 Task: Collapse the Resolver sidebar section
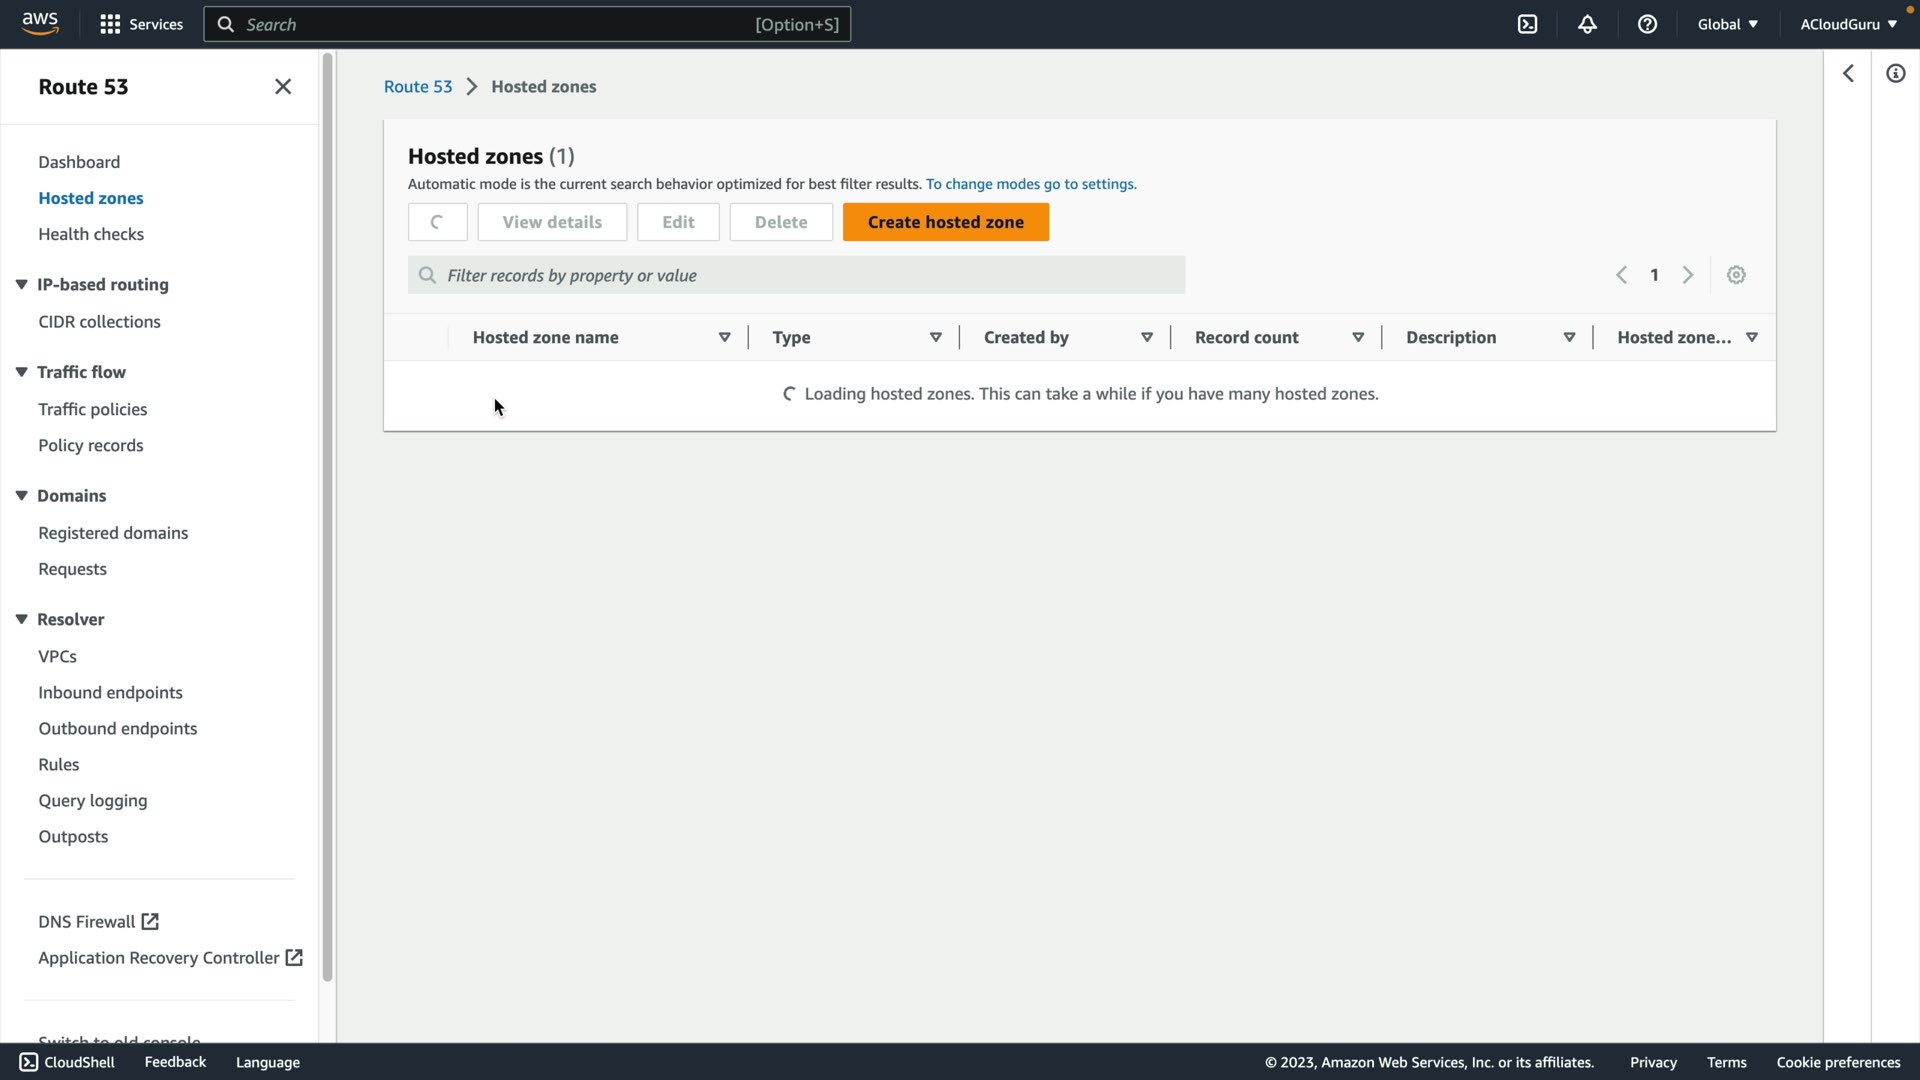(21, 619)
